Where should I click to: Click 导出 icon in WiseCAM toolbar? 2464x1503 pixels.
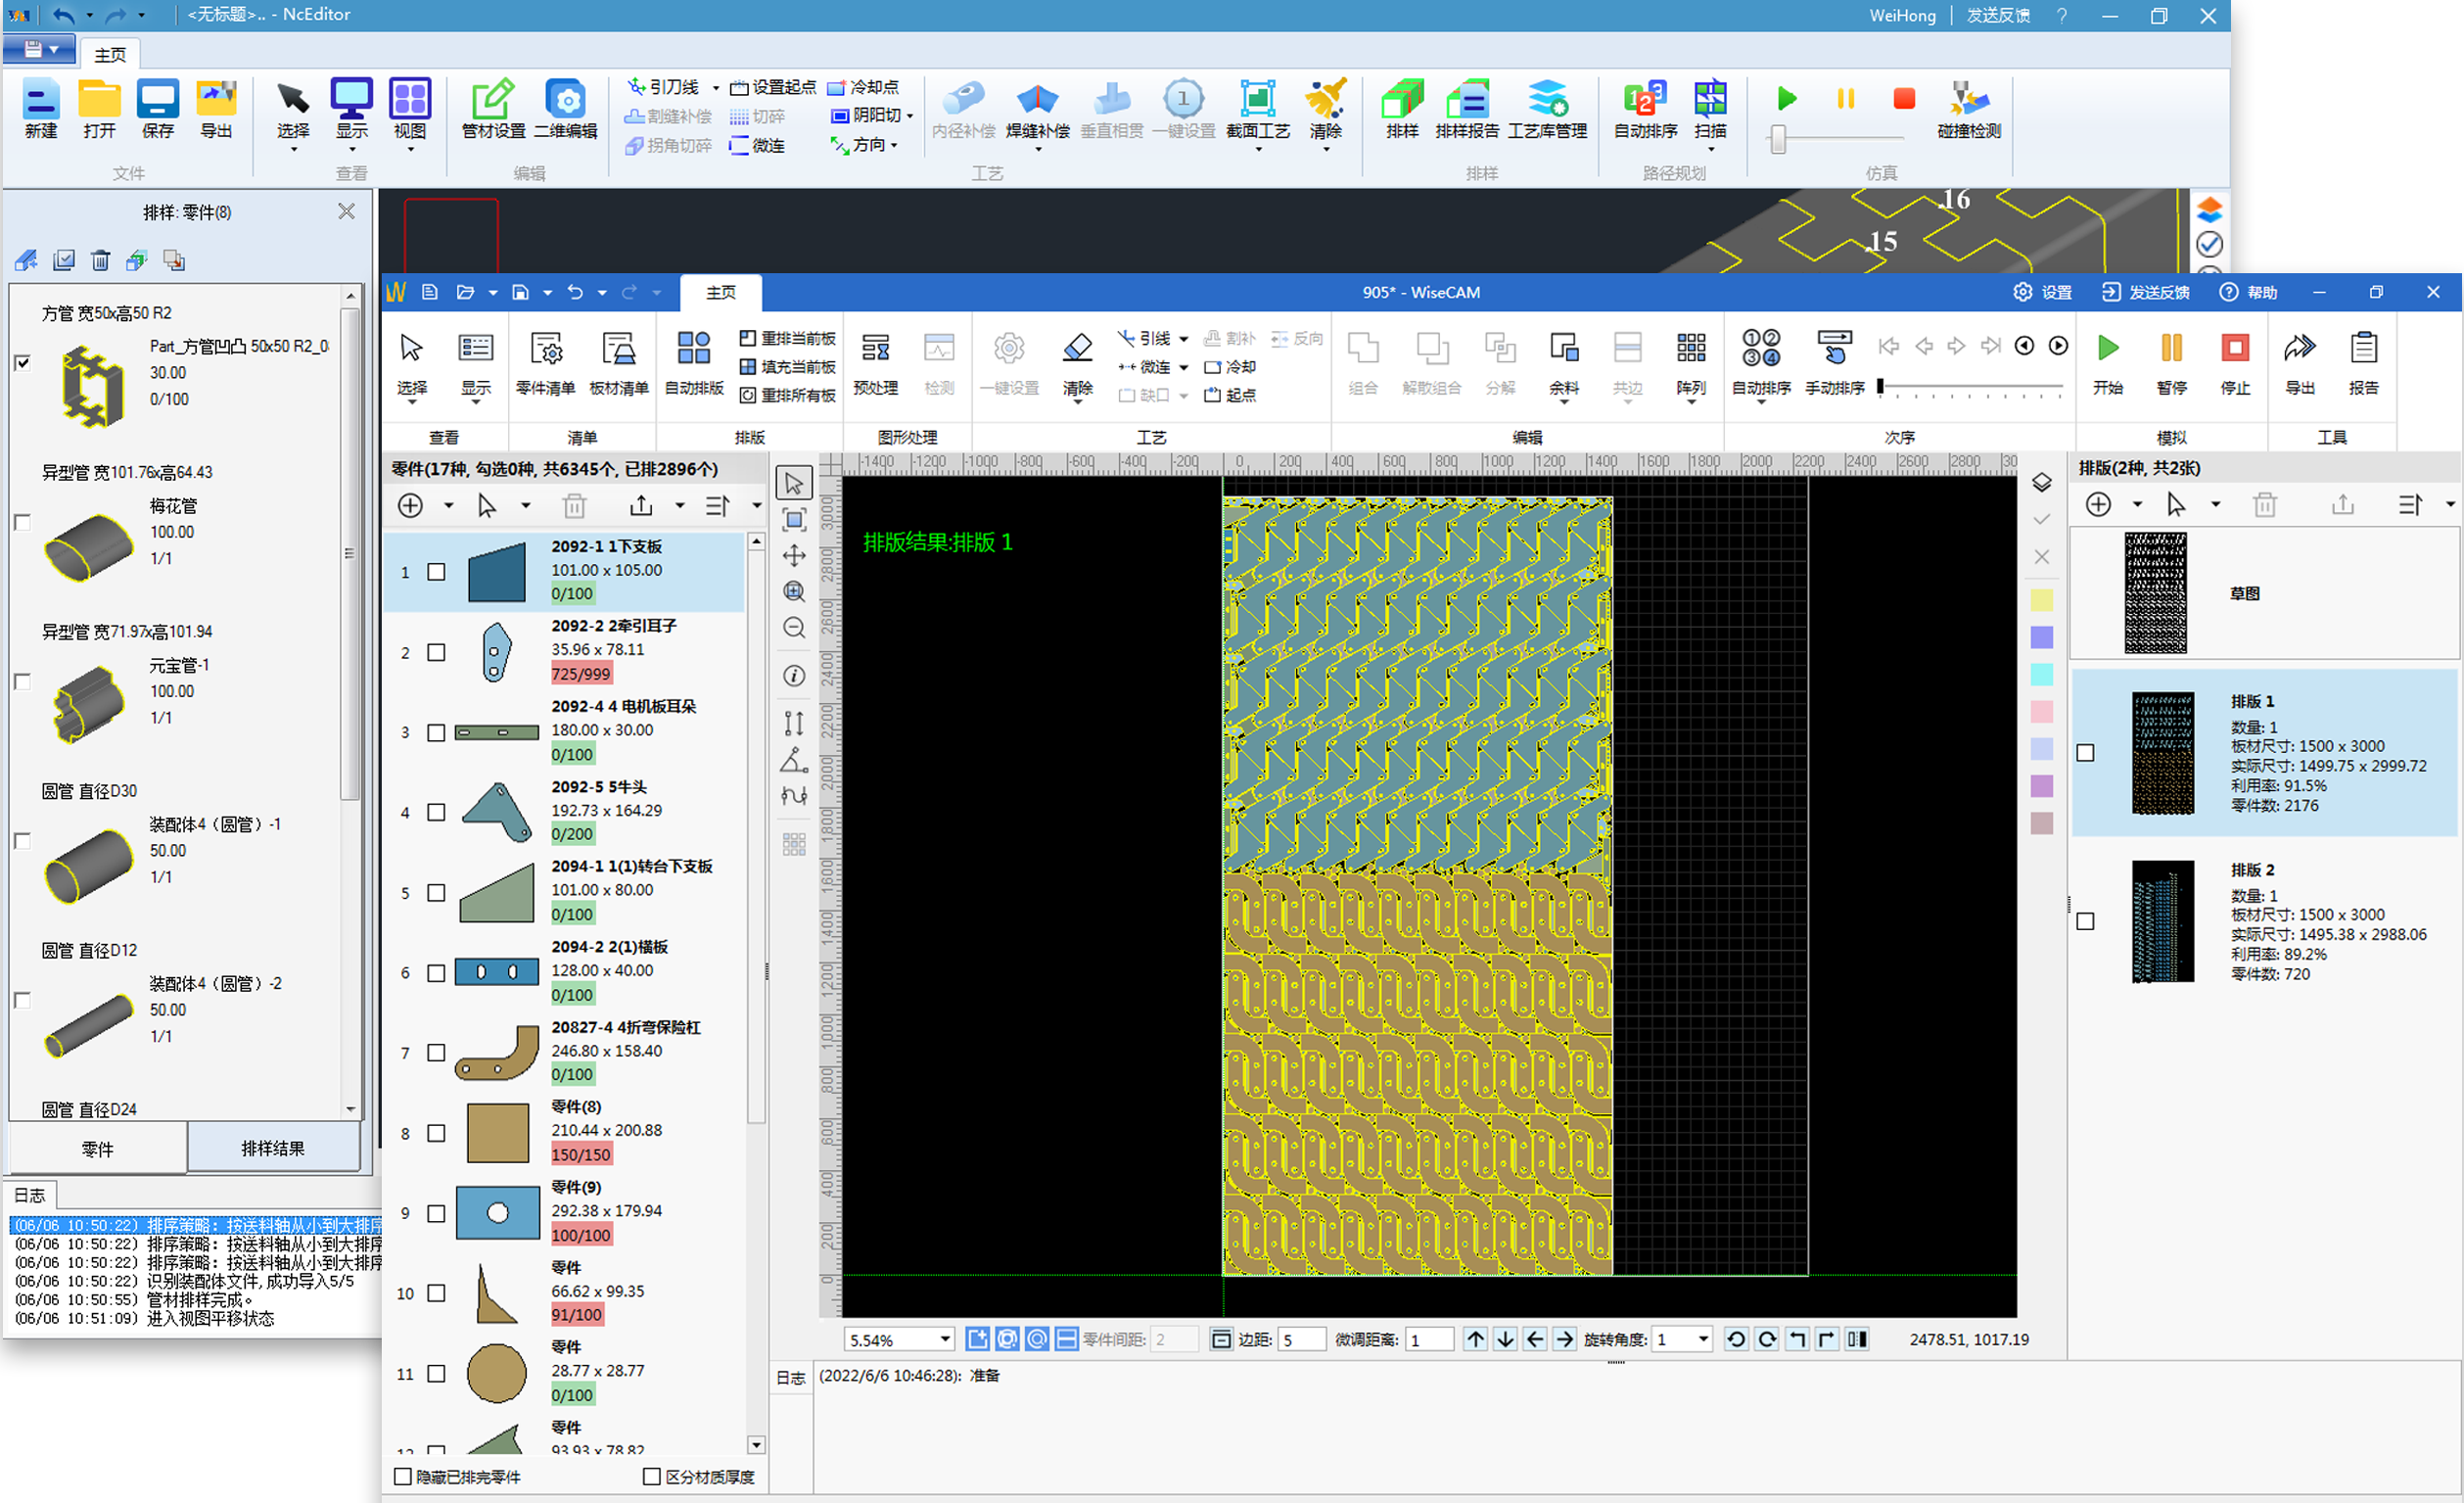click(x=2299, y=362)
